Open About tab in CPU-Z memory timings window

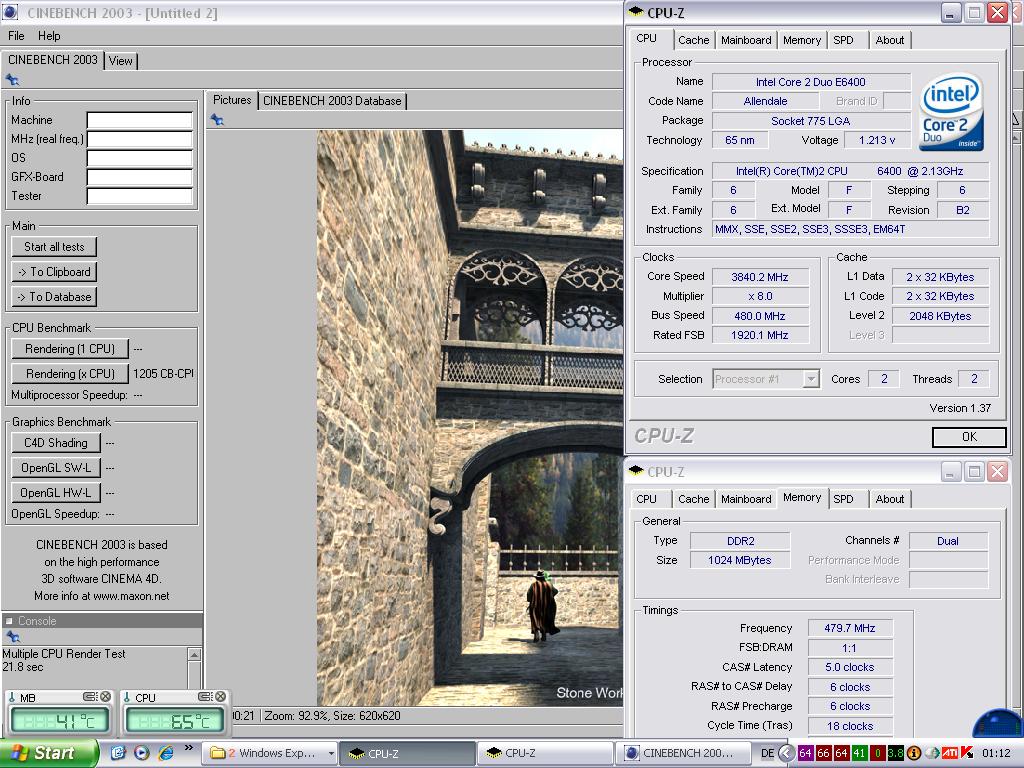(889, 499)
